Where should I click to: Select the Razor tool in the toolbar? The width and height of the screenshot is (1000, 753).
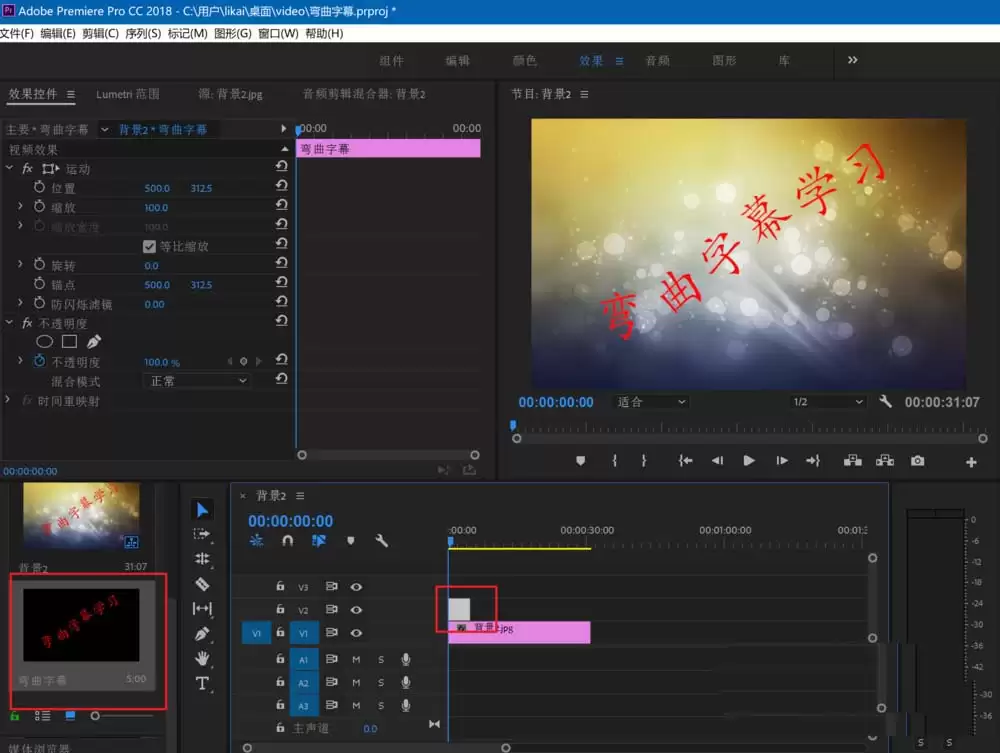(202, 583)
